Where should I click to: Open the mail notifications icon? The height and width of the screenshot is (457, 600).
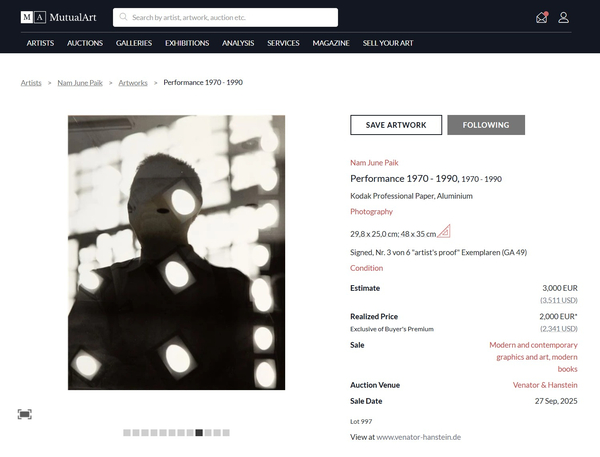tap(541, 17)
